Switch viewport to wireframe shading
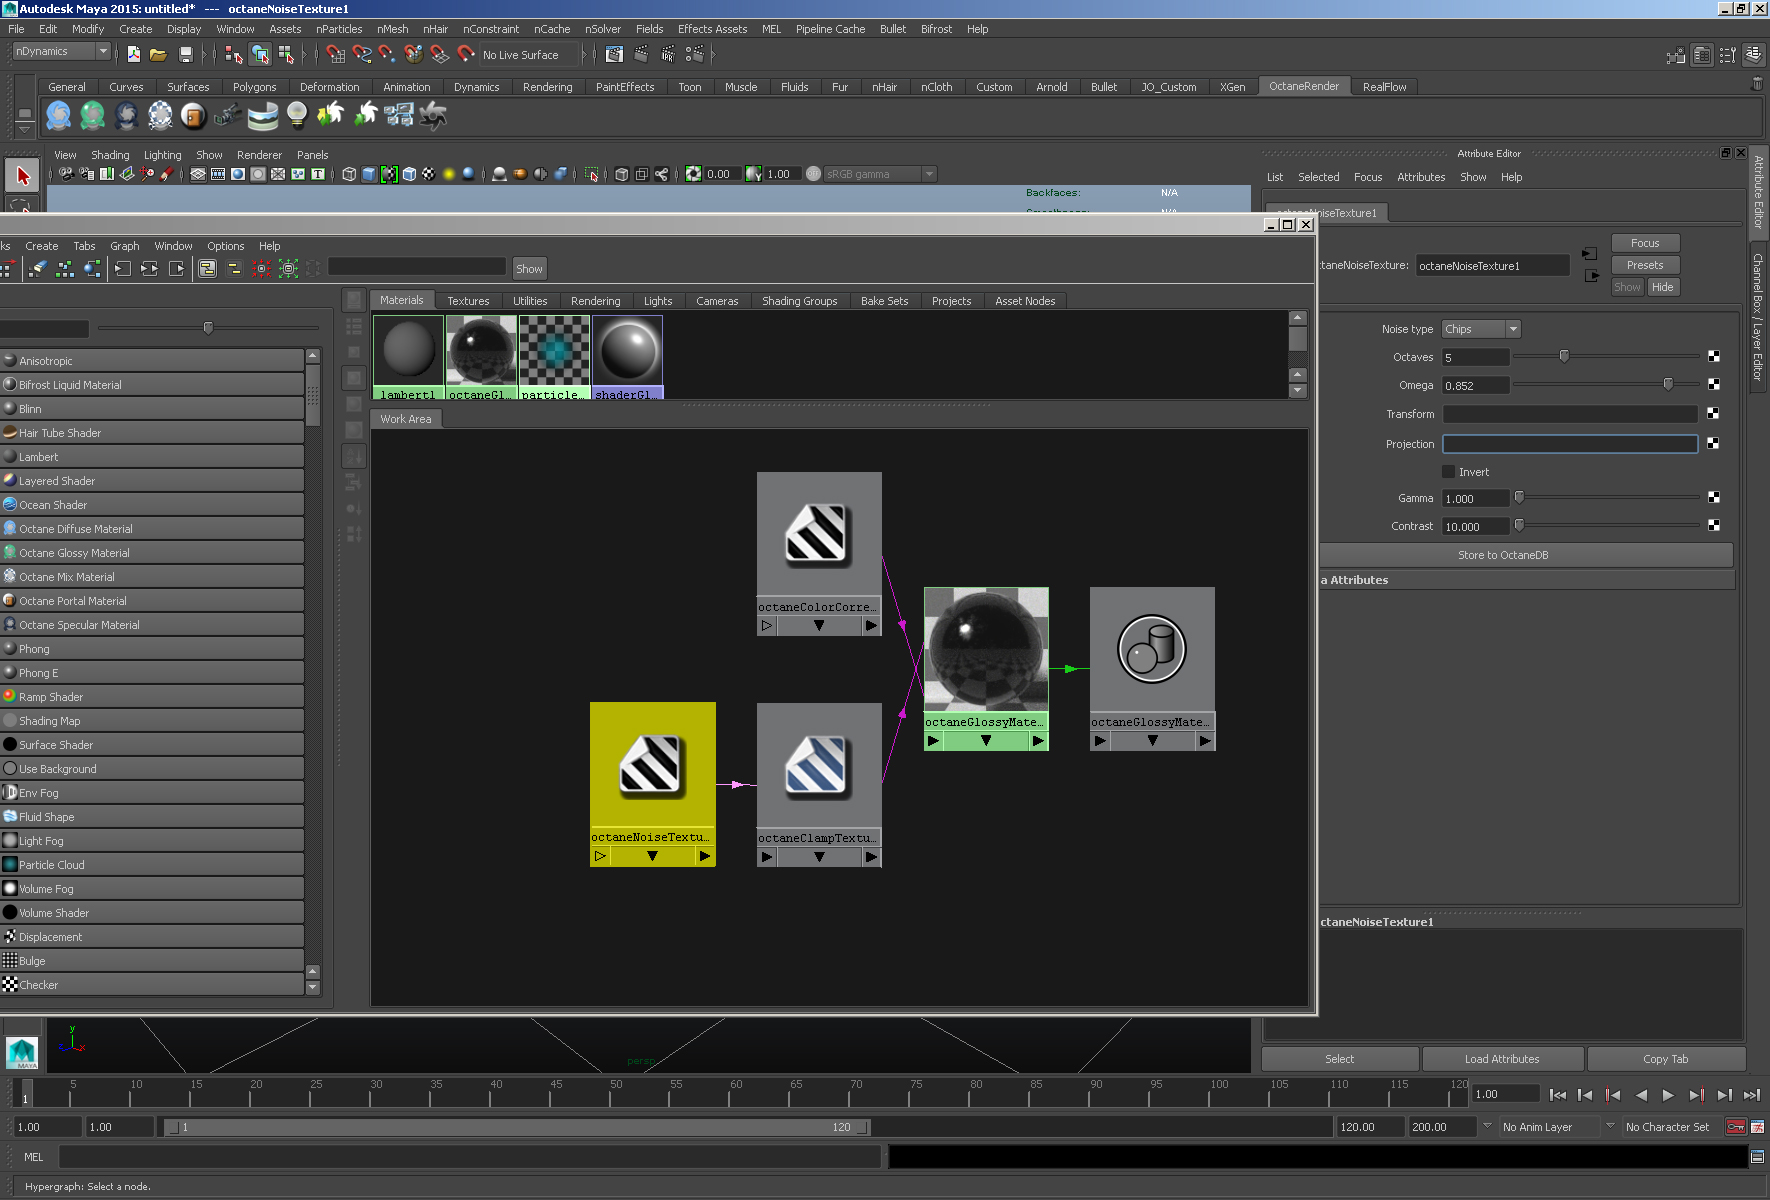The image size is (1770, 1200). [349, 174]
